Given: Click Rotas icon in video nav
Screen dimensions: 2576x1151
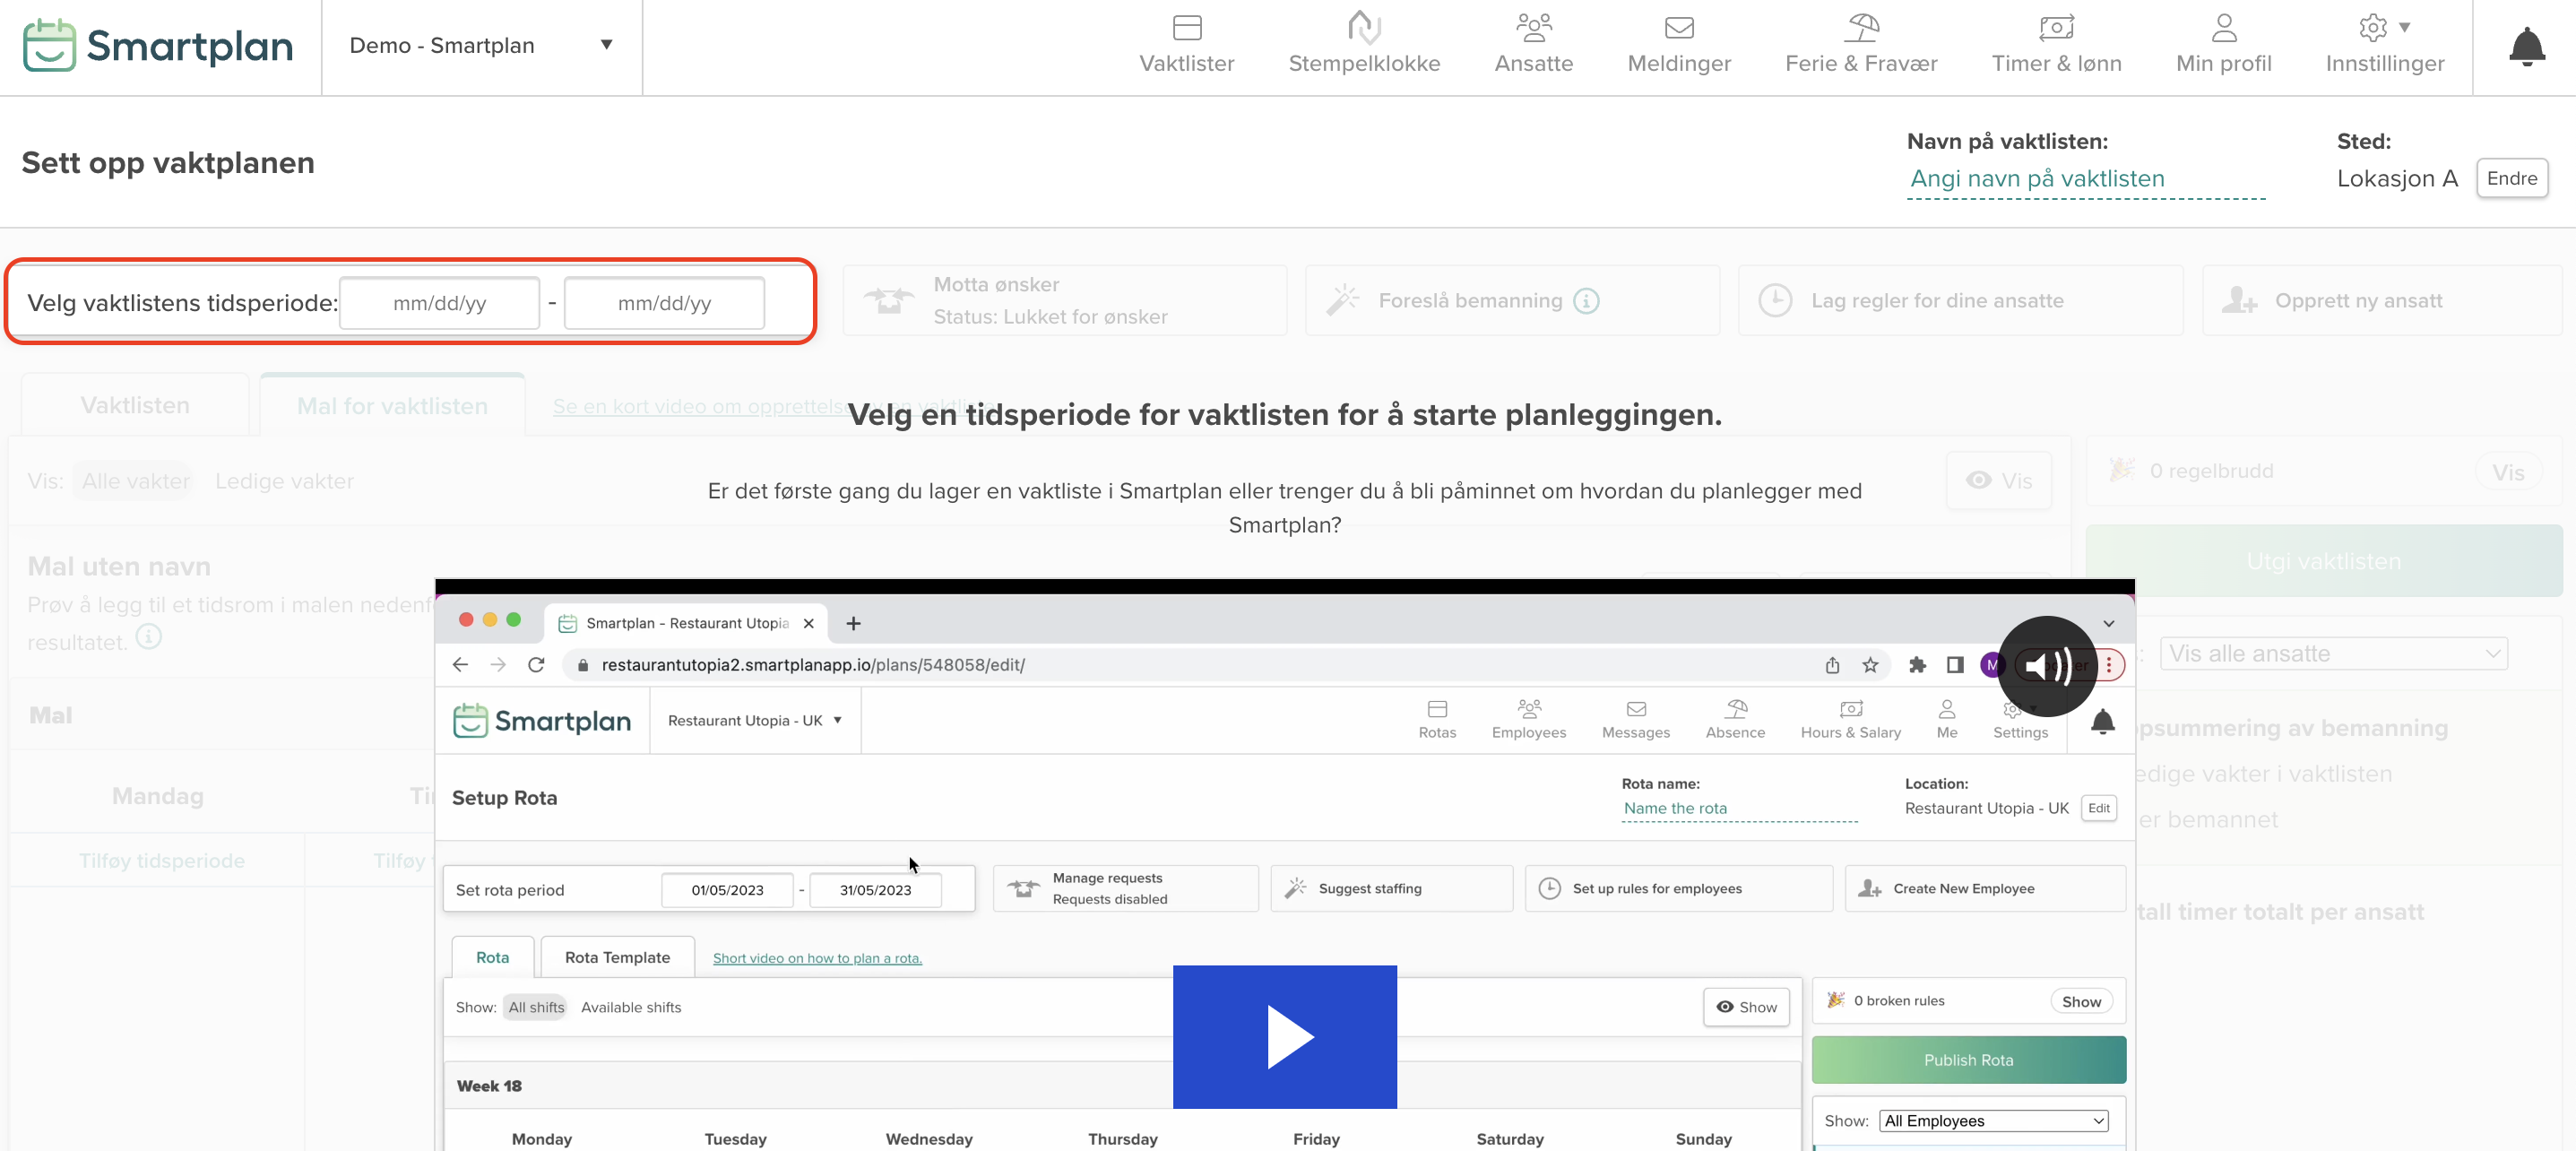Looking at the screenshot, I should pyautogui.click(x=1437, y=719).
